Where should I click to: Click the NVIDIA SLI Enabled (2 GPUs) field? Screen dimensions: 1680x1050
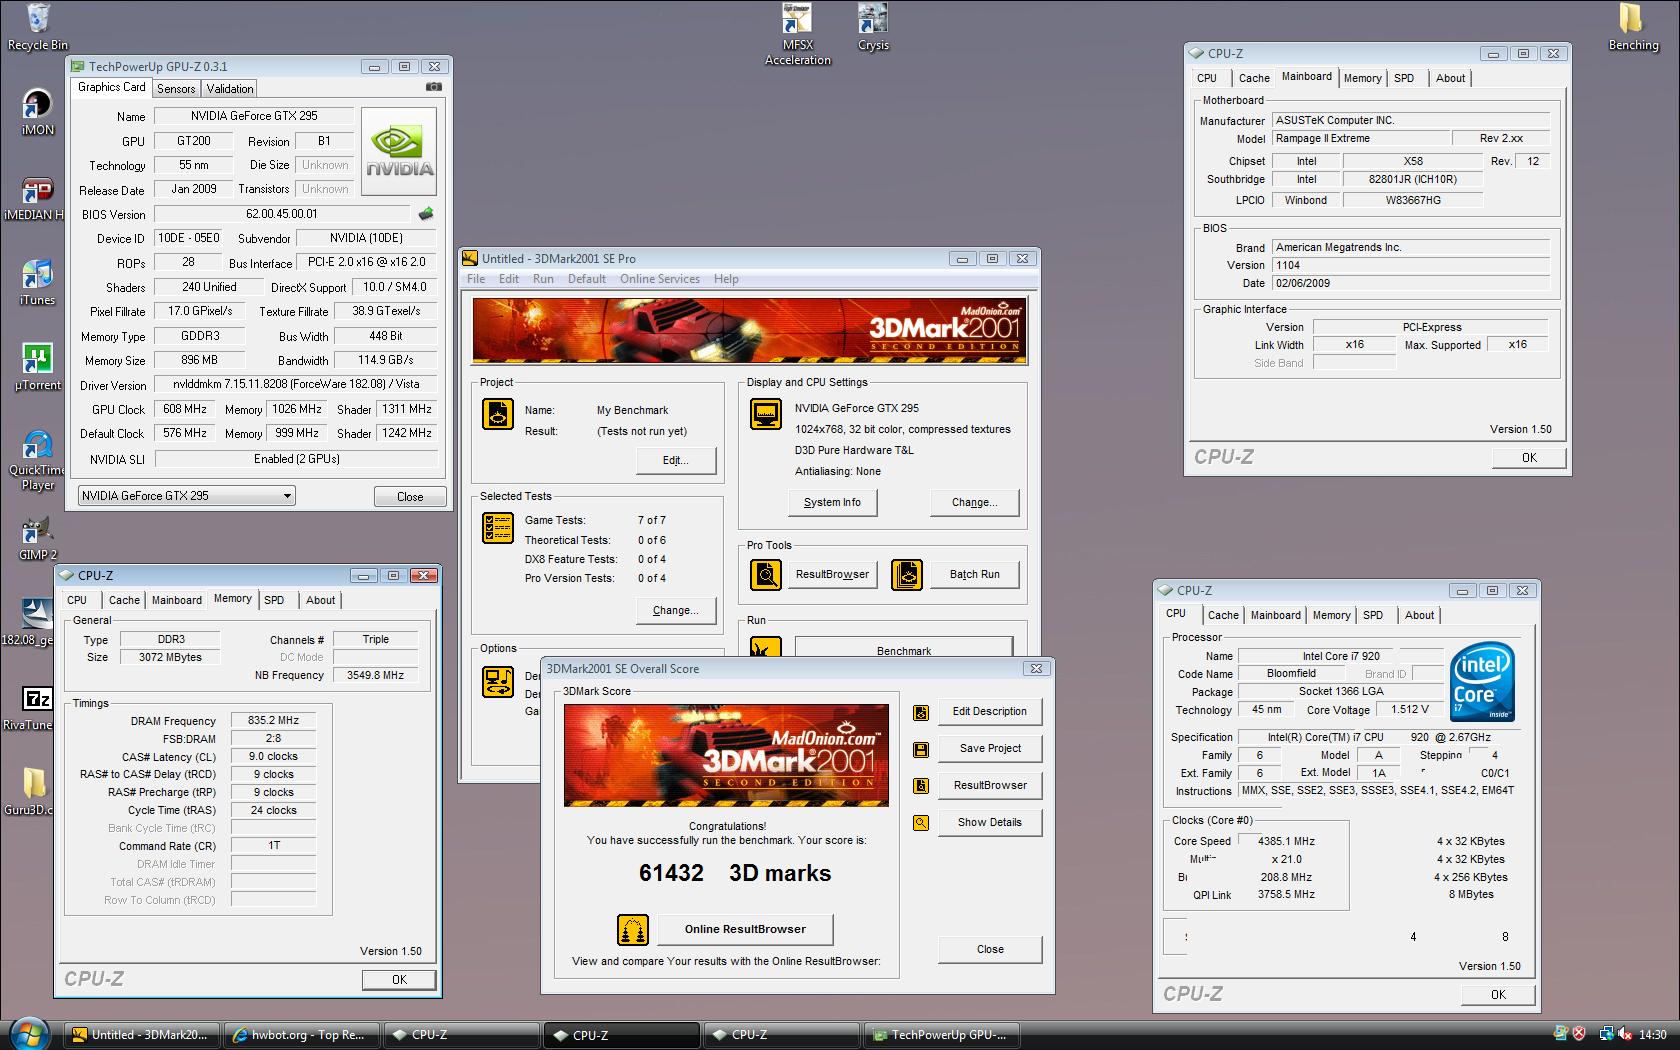296,459
